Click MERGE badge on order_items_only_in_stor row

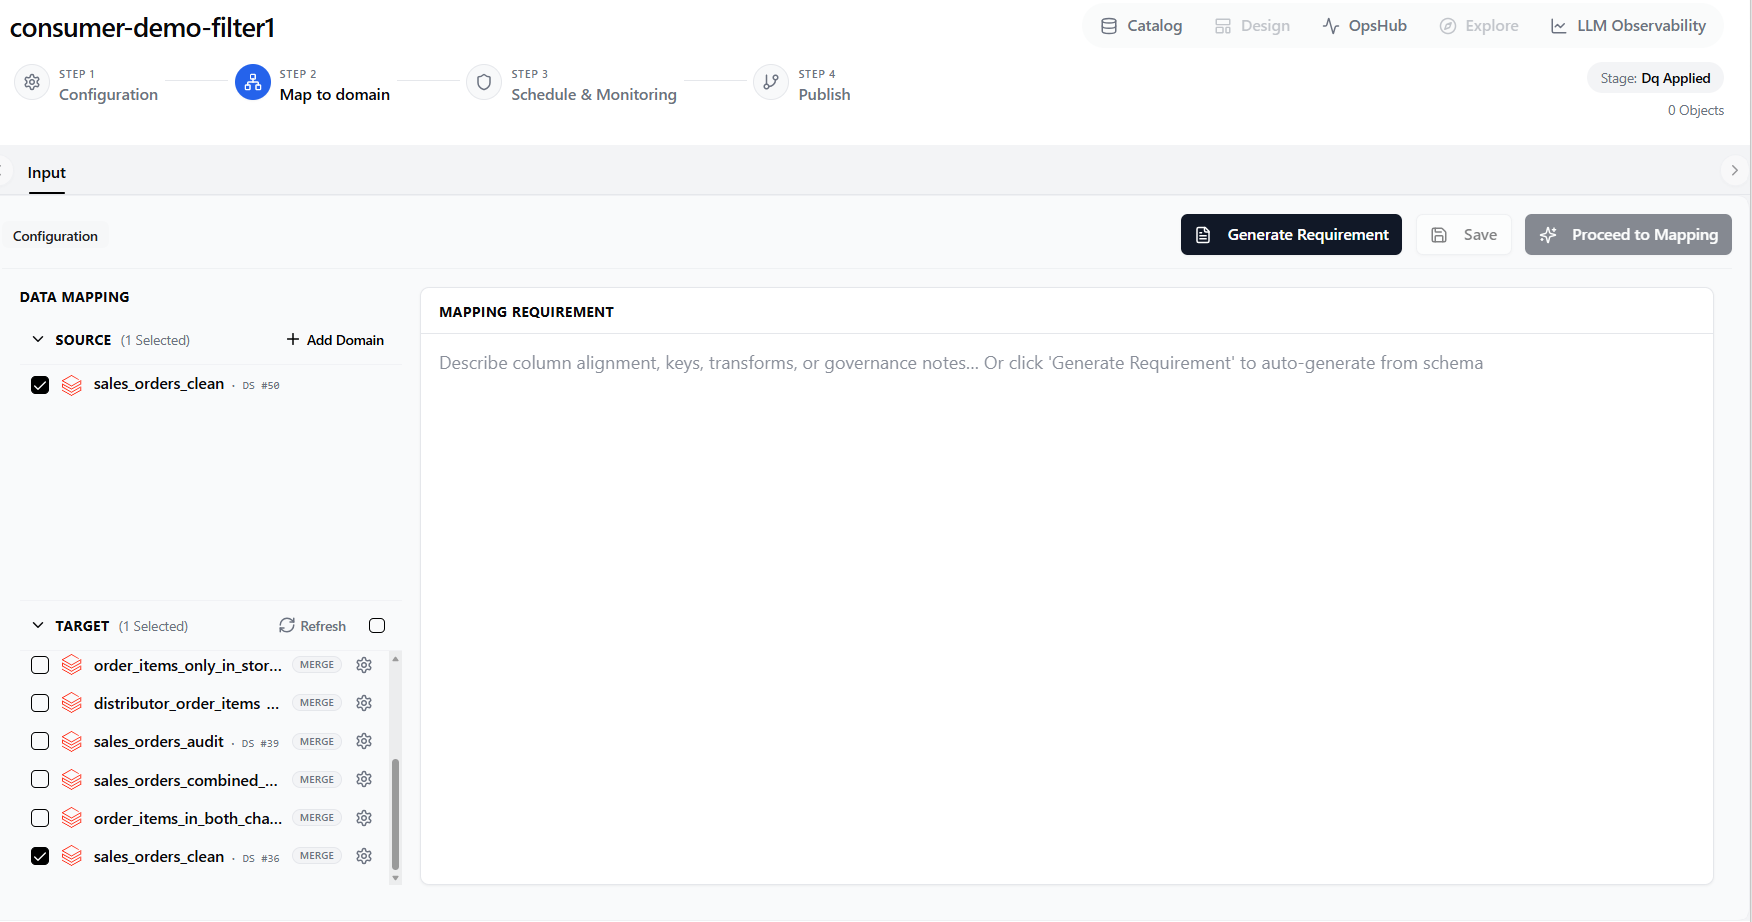317,665
